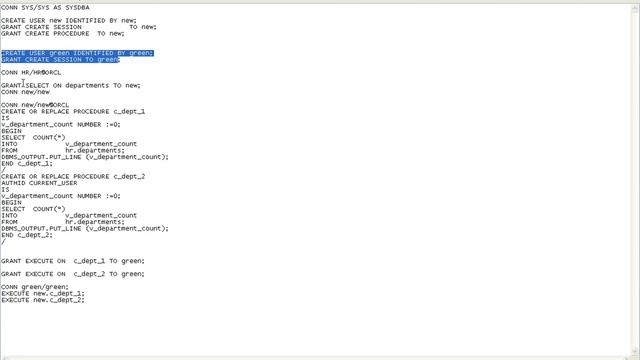640x360 pixels.
Task: Click the AUTHID CURRENT_USER line
Action: (39, 183)
